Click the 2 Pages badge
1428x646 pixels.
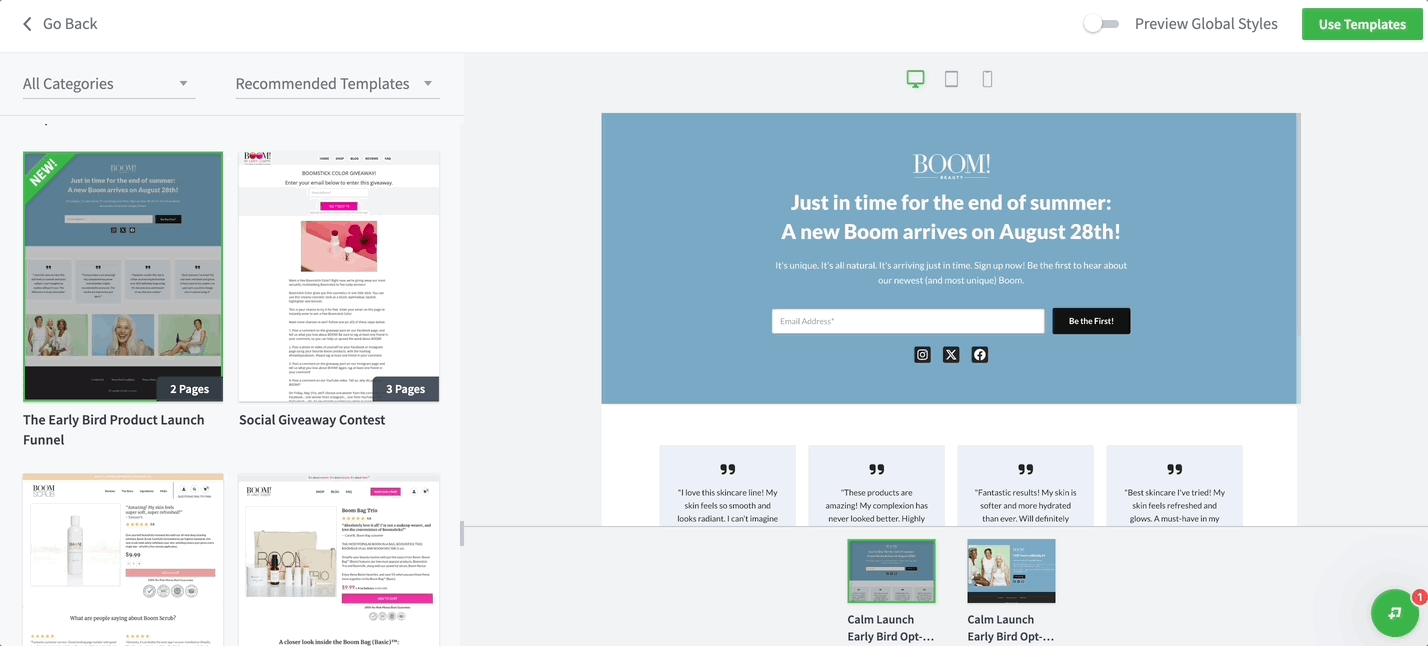point(189,389)
